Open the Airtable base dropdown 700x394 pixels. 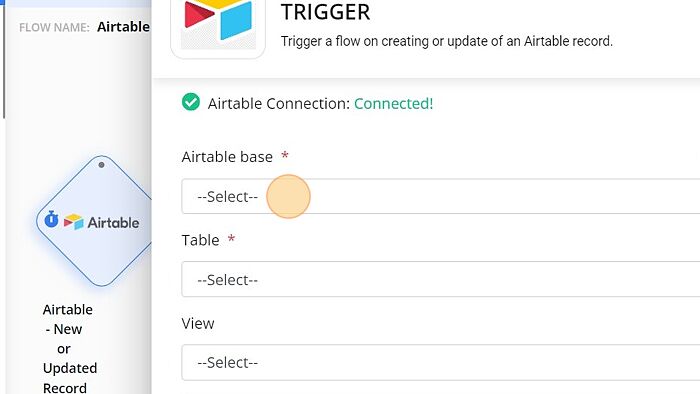tap(441, 196)
